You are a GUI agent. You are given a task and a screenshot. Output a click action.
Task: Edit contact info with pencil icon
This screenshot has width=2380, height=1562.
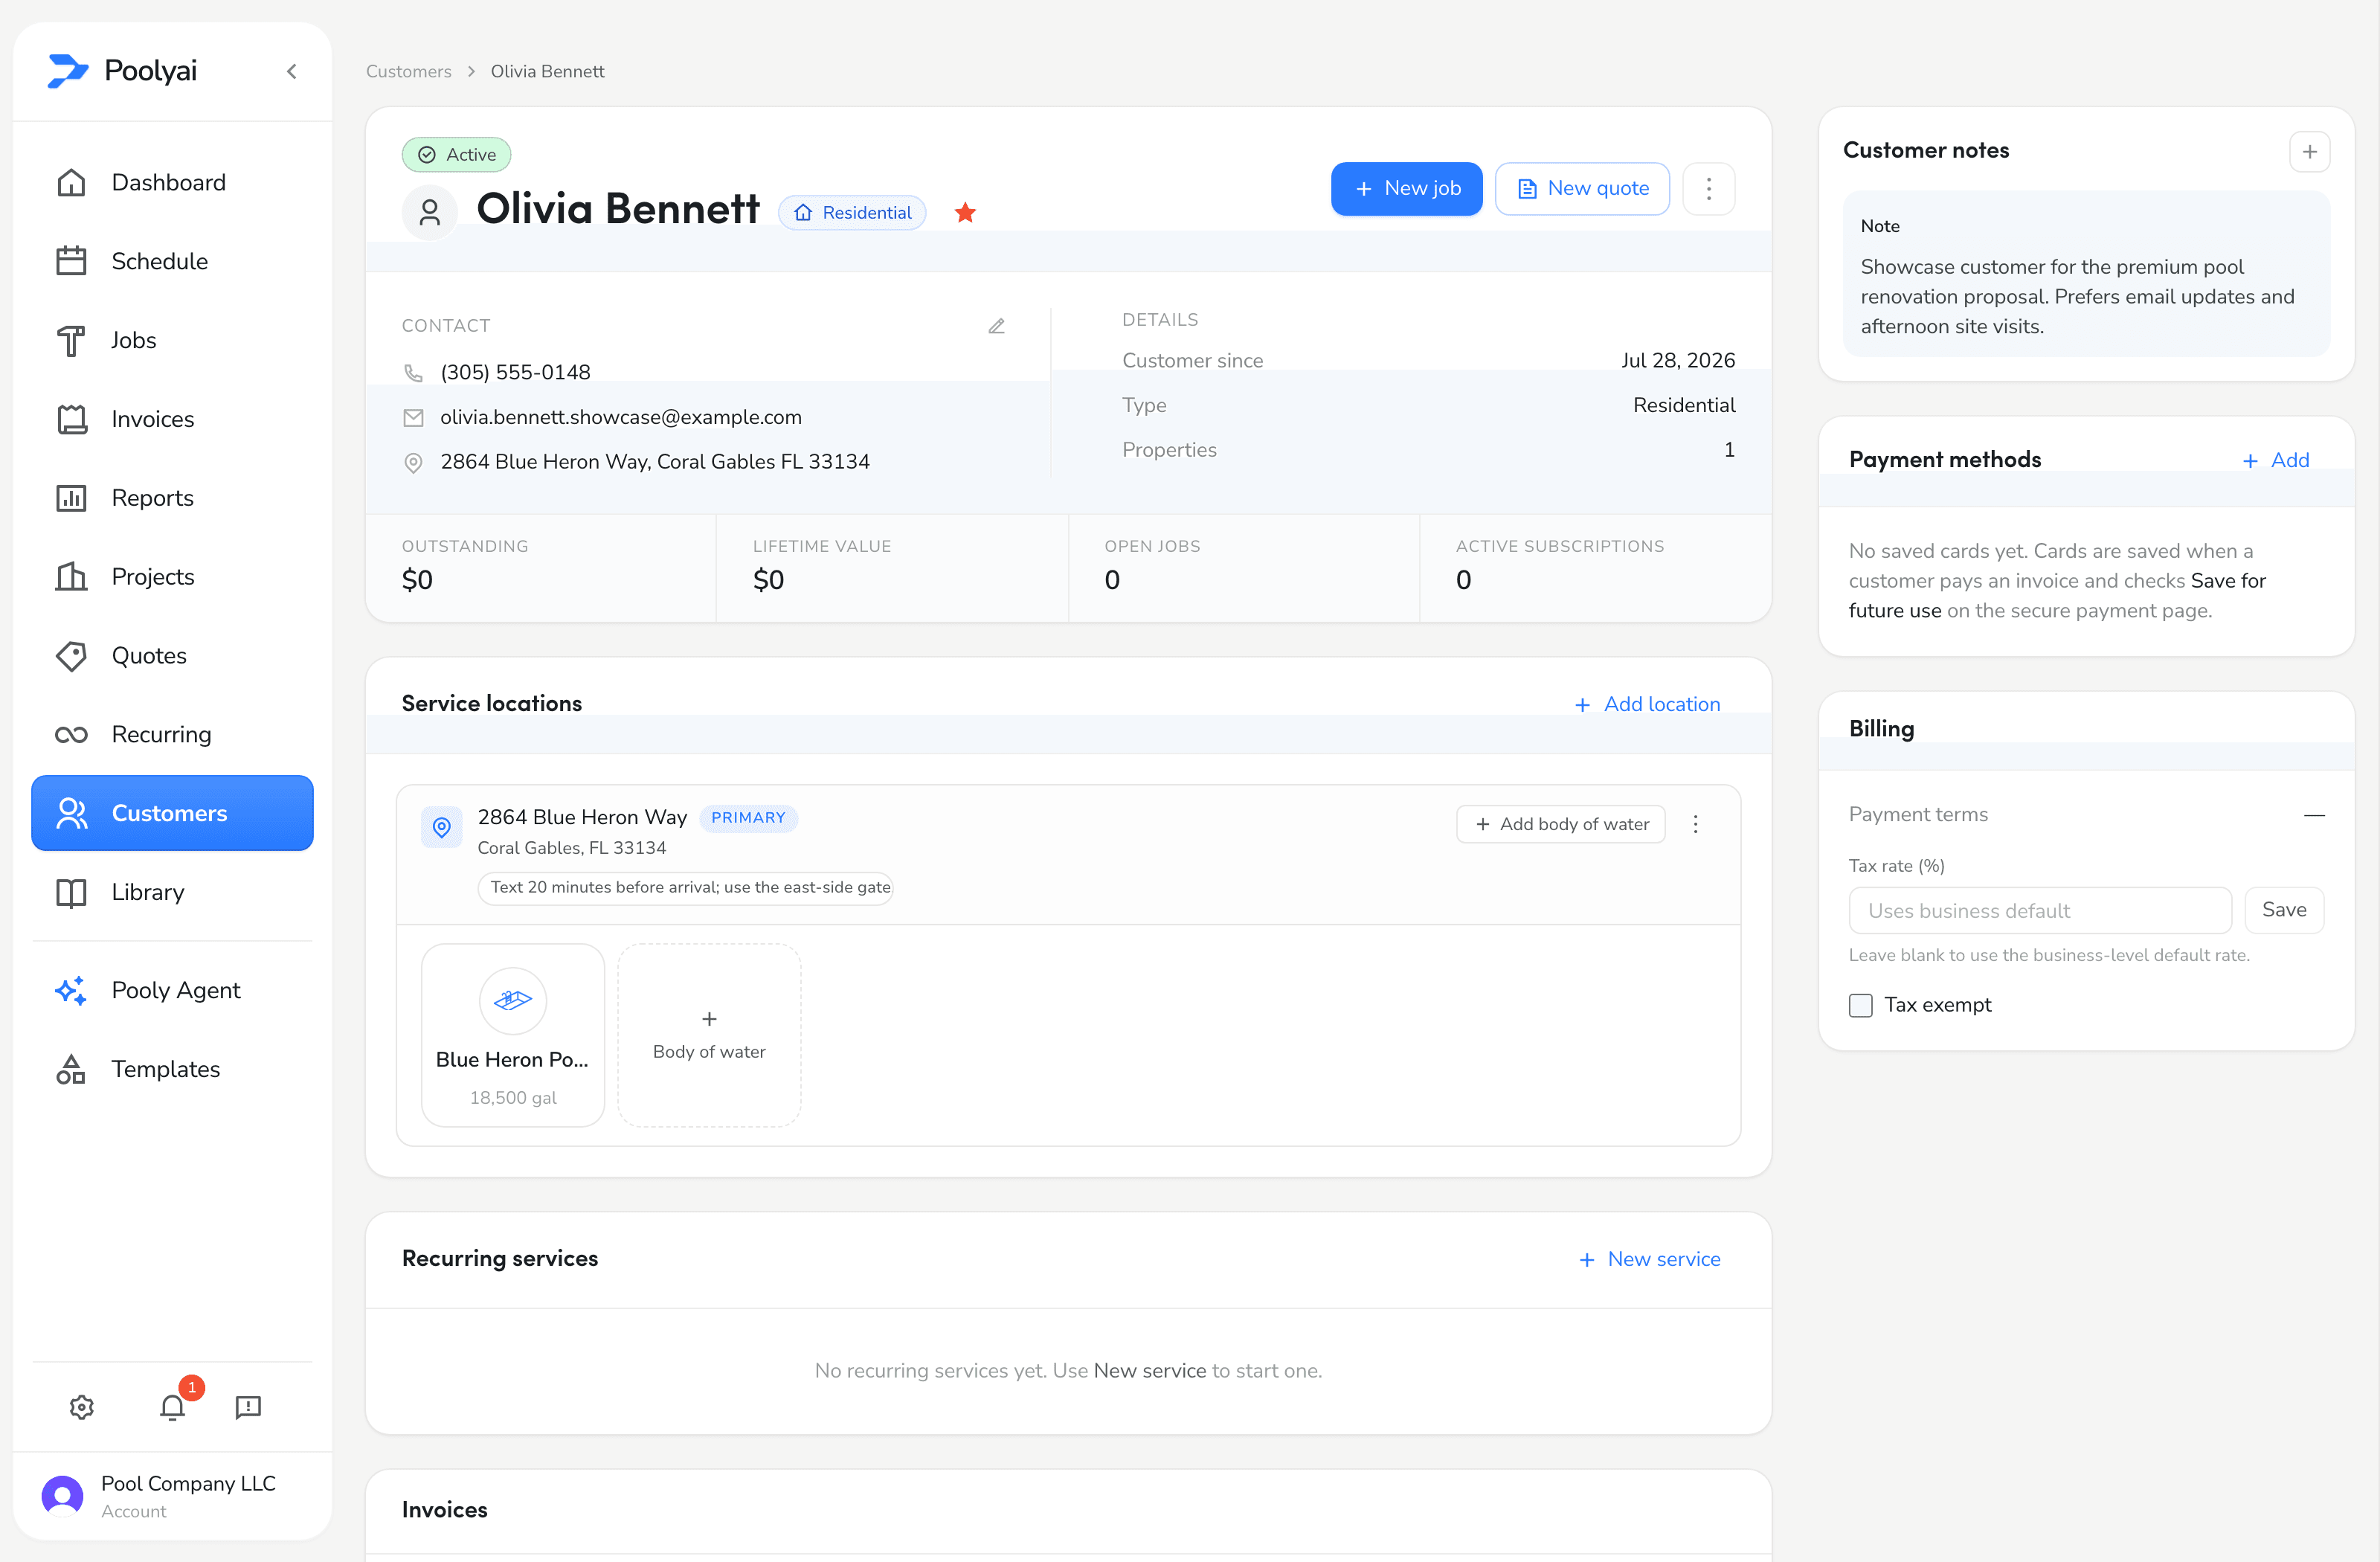(x=996, y=326)
